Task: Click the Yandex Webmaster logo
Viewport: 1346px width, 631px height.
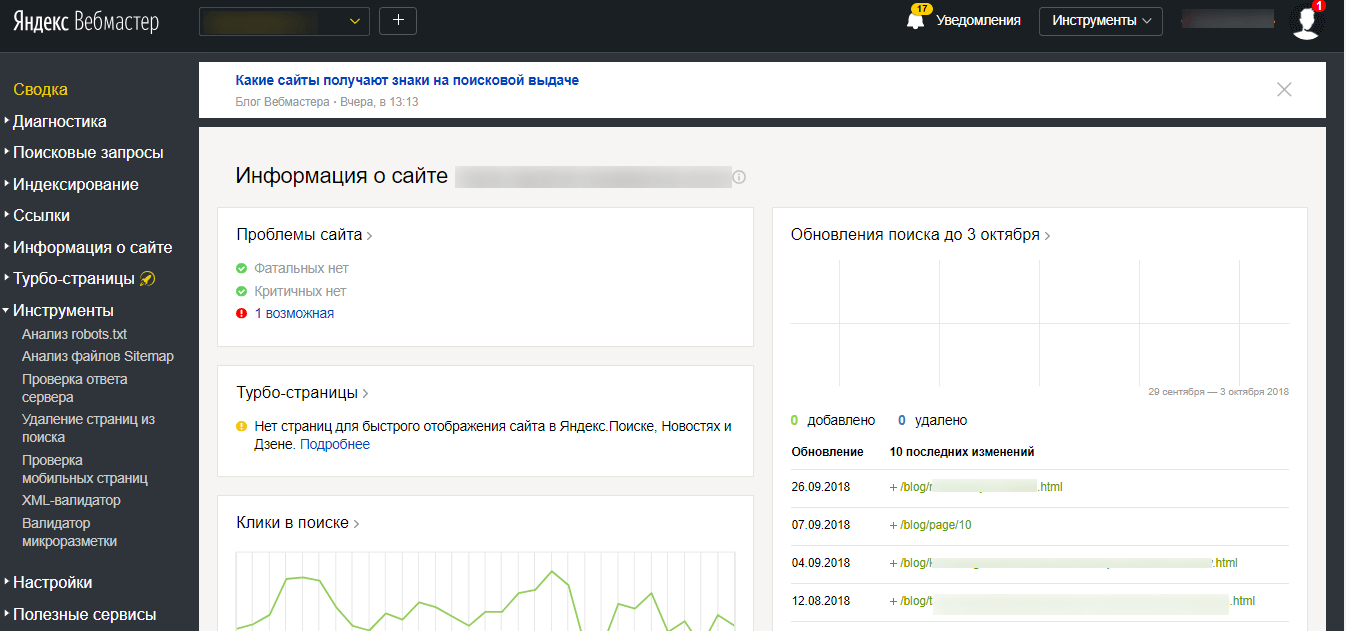Action: tap(86, 22)
